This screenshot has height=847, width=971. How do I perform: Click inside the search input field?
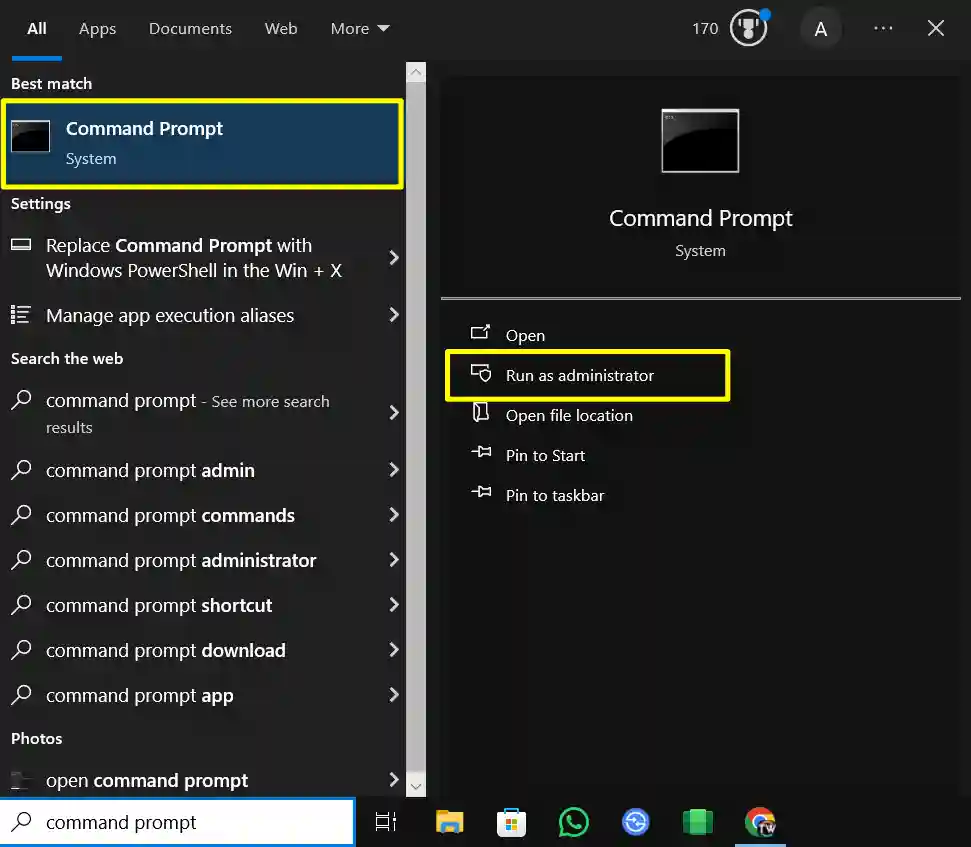tap(180, 821)
